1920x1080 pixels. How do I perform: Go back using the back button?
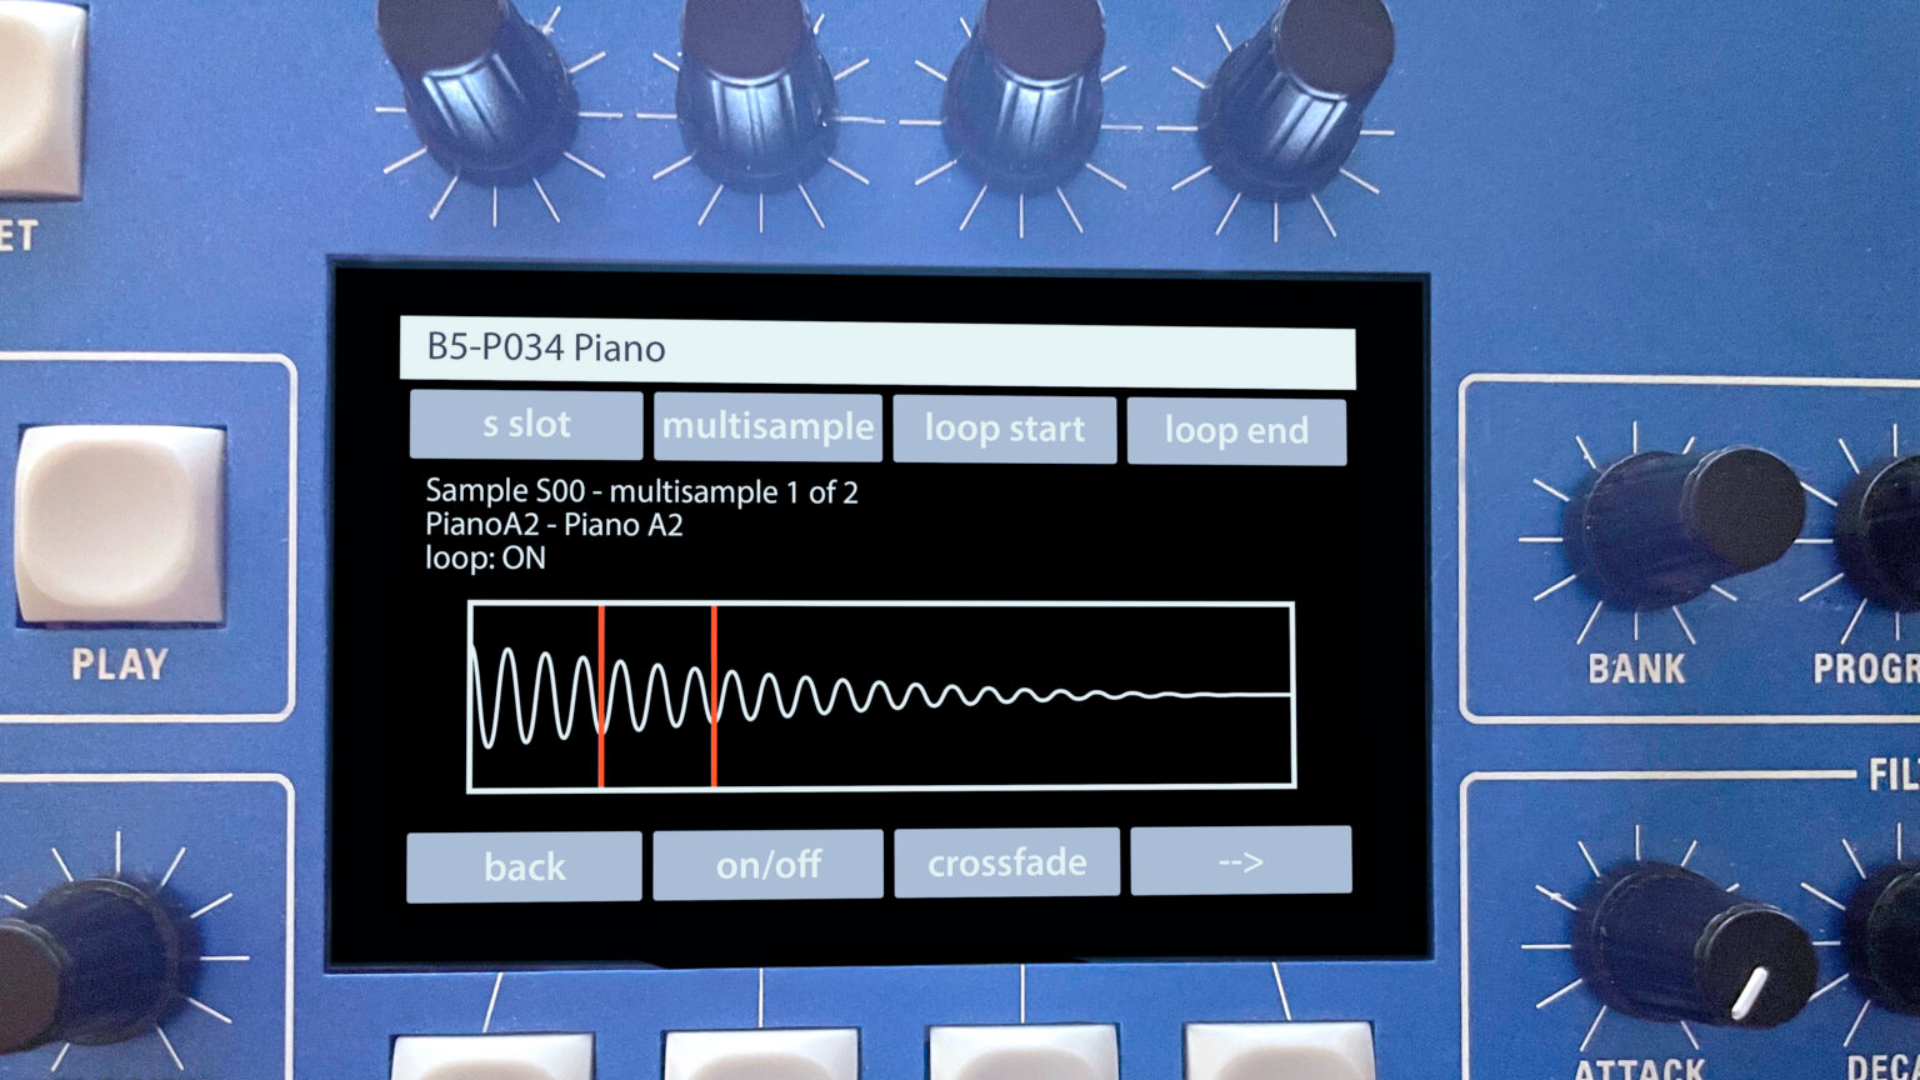point(524,867)
